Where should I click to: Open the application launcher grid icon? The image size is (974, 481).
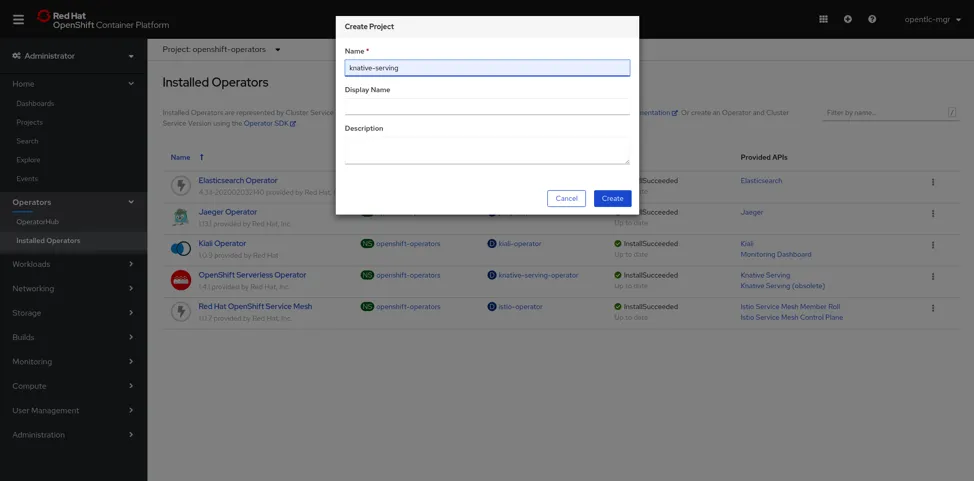tap(823, 19)
